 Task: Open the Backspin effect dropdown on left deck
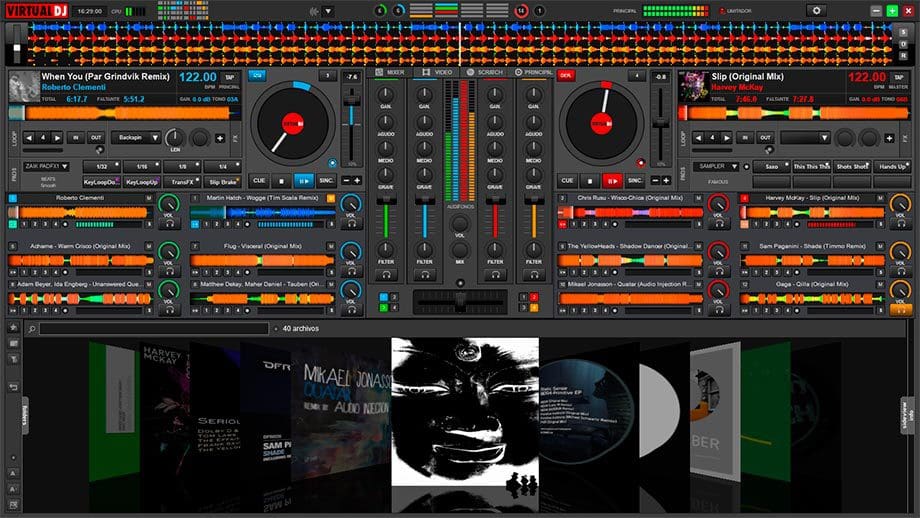[x=136, y=138]
